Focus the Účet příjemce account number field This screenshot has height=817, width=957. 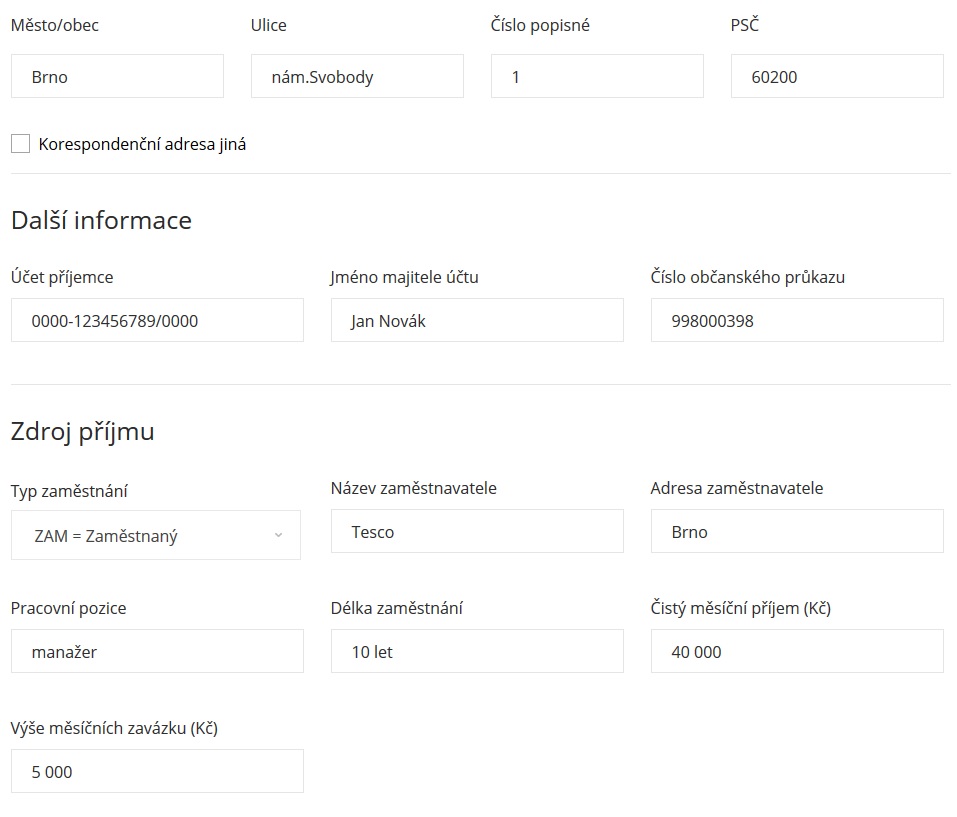pyautogui.click(x=157, y=320)
